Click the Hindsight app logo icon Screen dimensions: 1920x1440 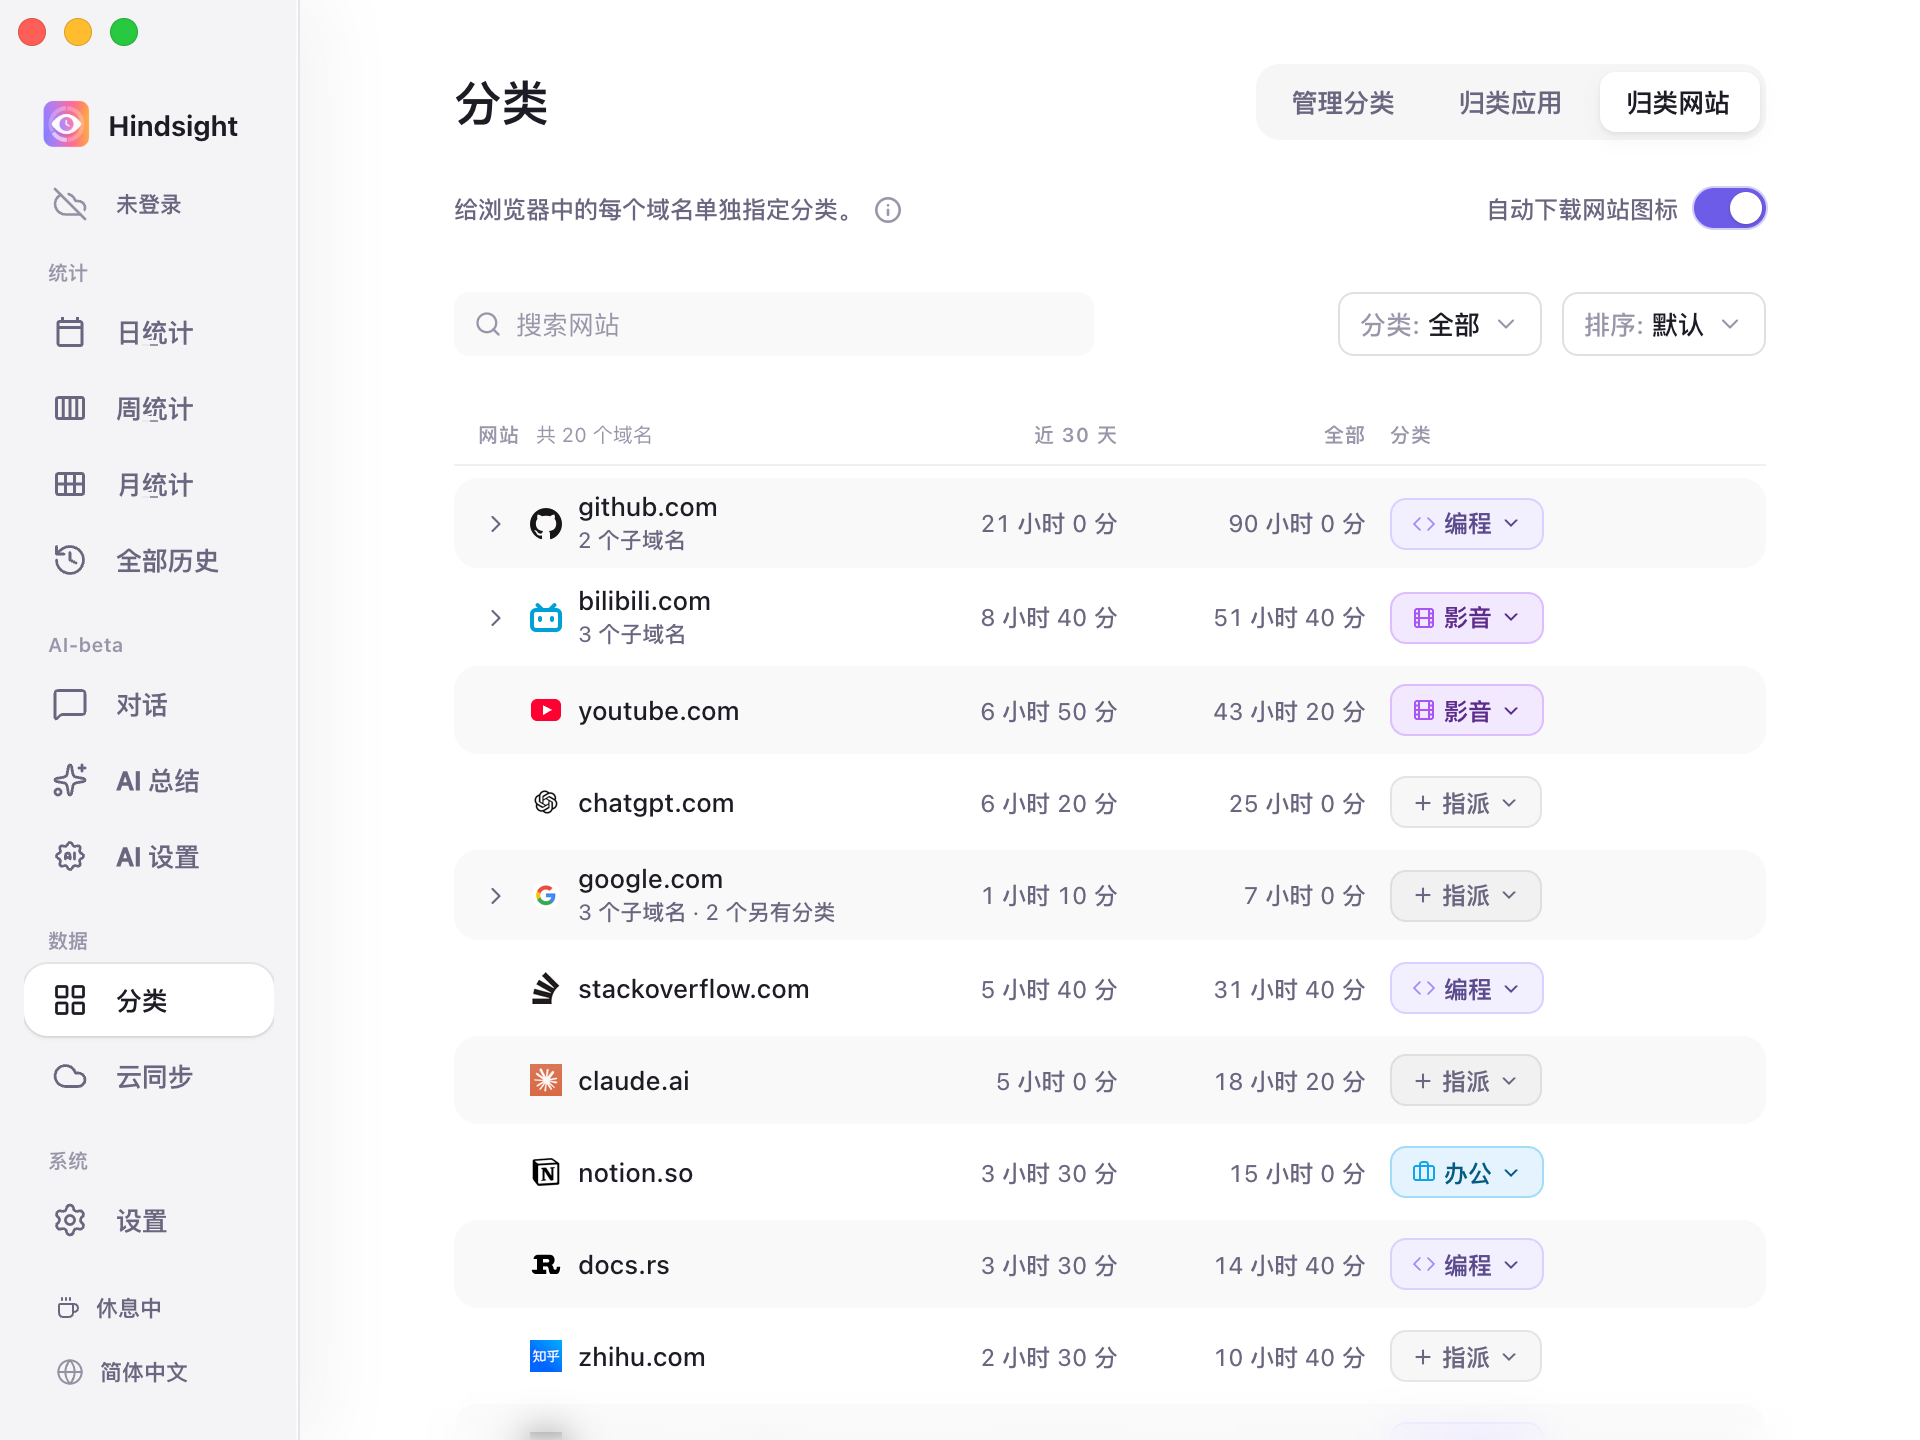click(x=66, y=125)
